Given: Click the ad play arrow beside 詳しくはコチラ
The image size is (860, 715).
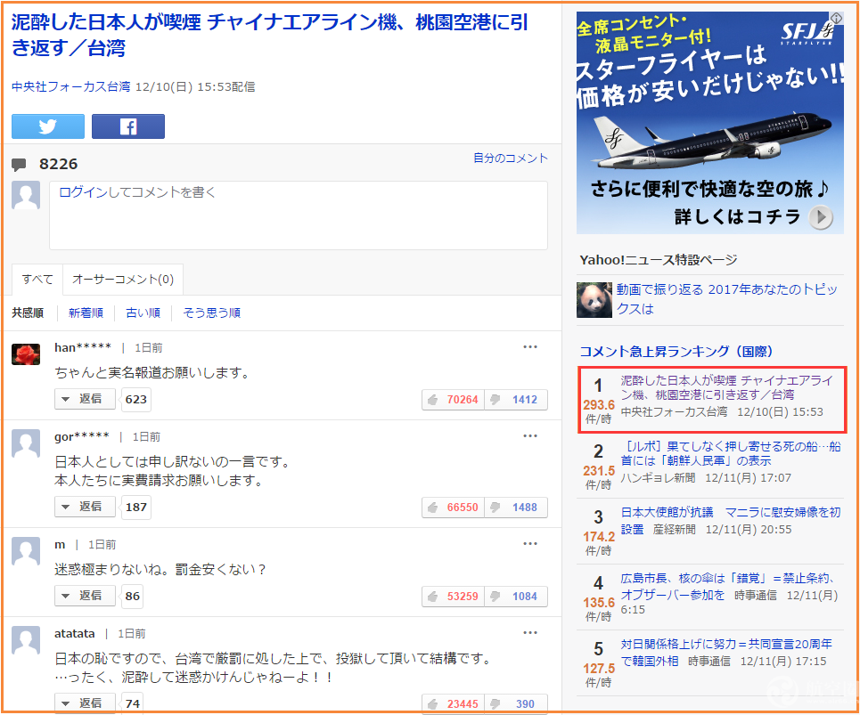Looking at the screenshot, I should coord(821,217).
